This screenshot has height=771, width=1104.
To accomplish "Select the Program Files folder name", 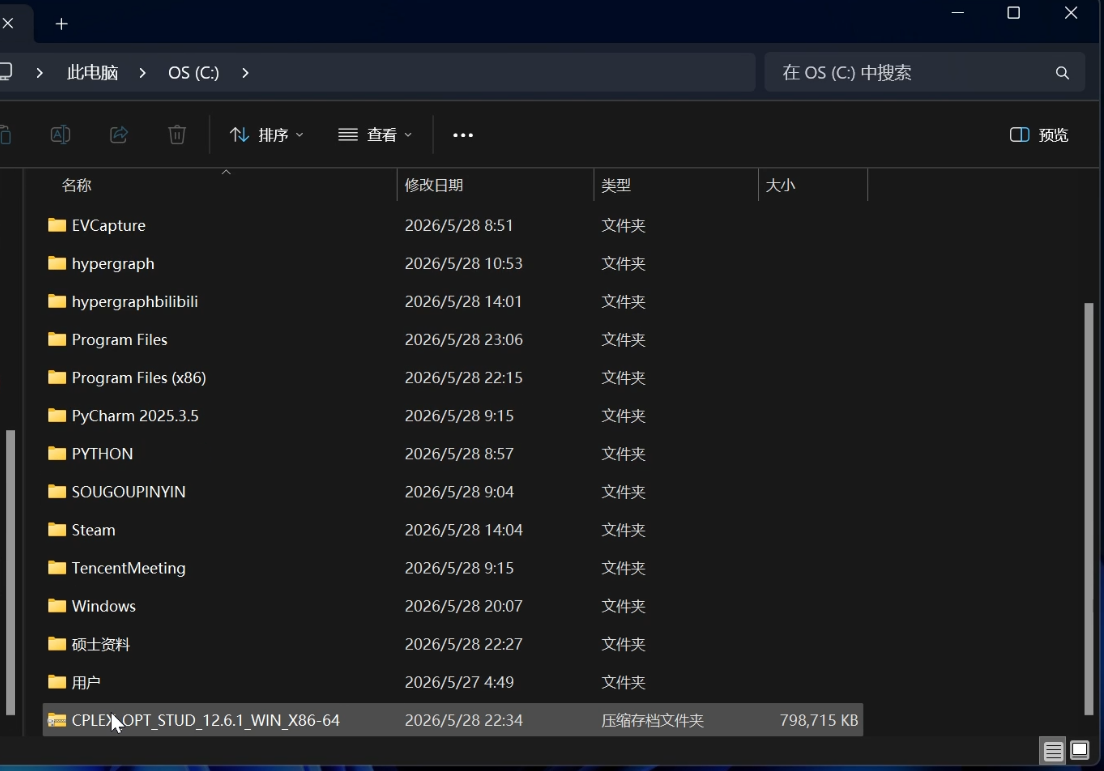I will point(120,339).
